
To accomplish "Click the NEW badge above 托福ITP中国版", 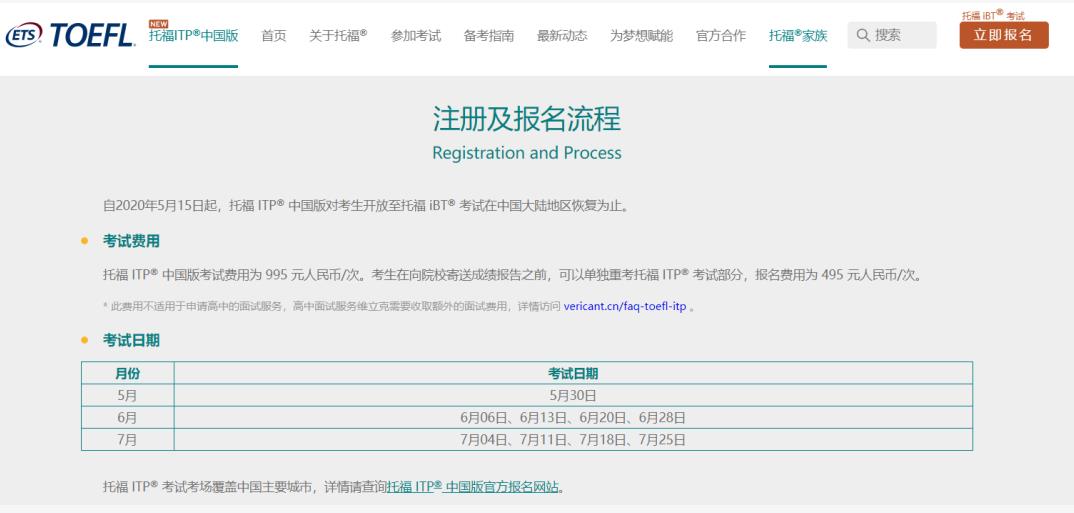I will (x=158, y=24).
